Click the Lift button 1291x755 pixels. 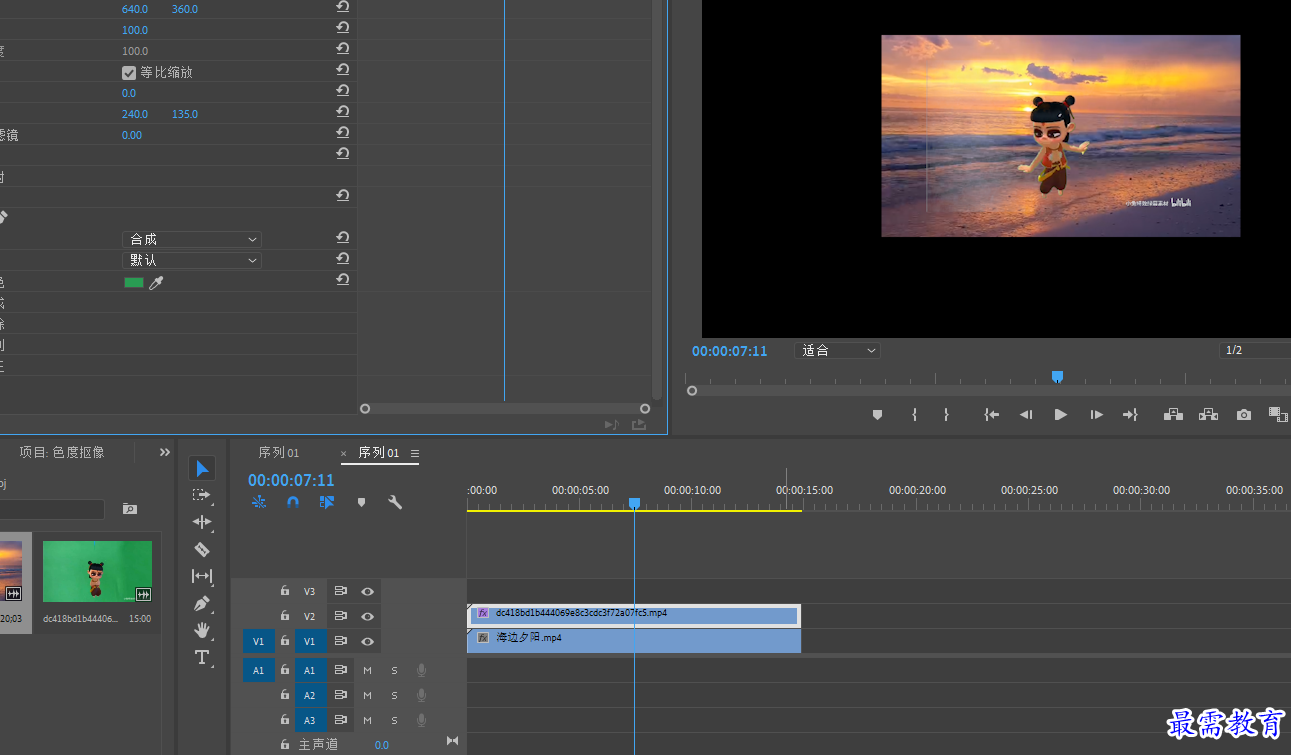click(x=1173, y=414)
